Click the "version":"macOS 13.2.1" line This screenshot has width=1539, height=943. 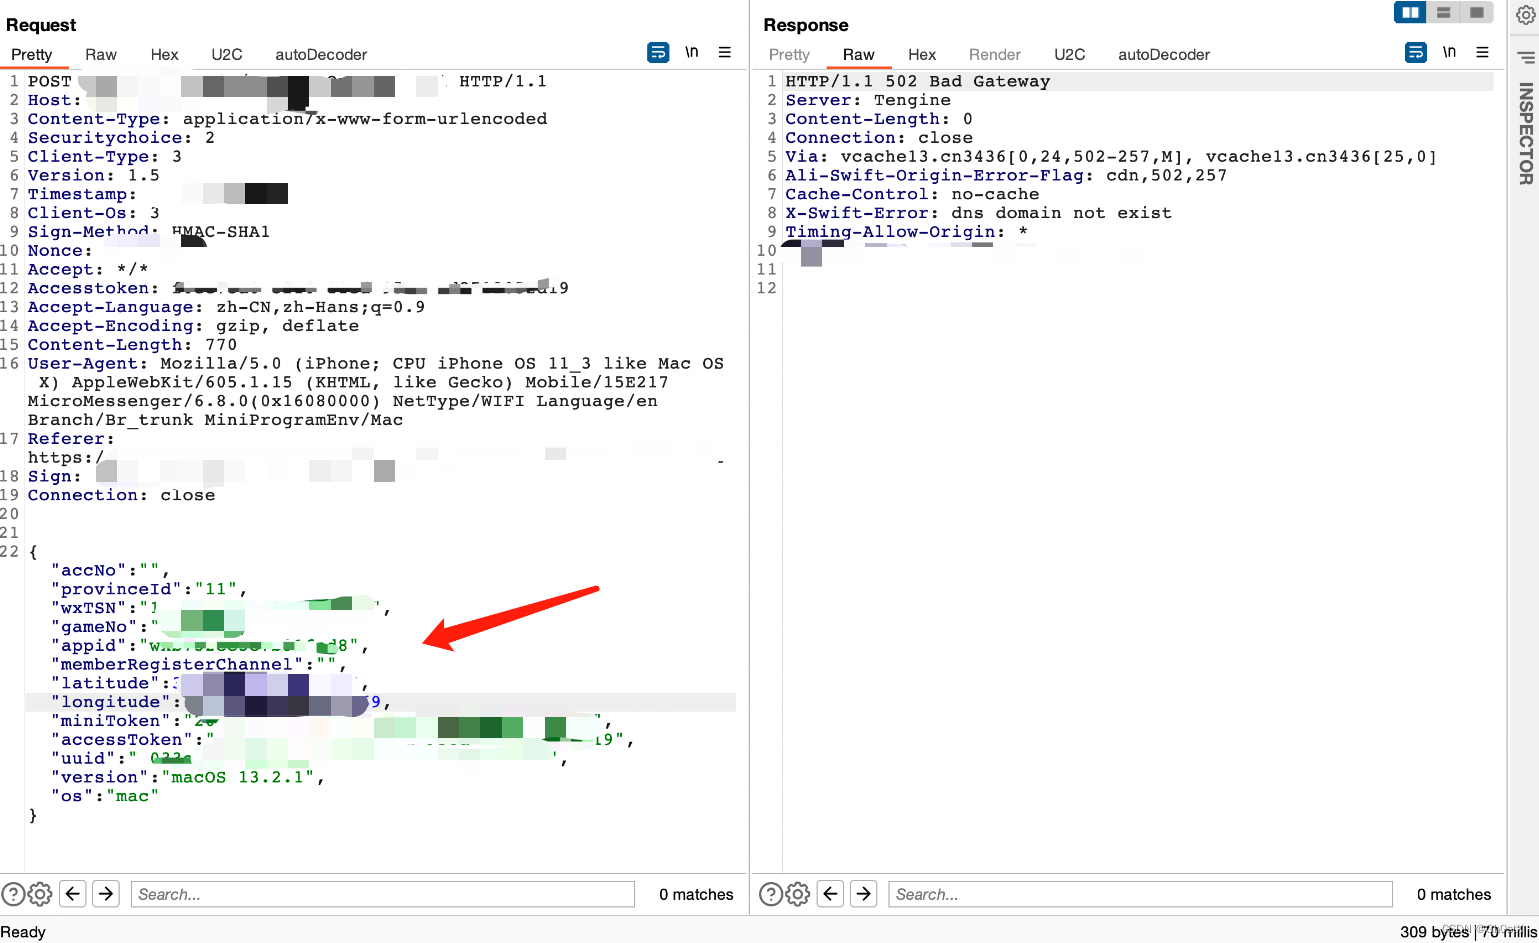click(188, 777)
